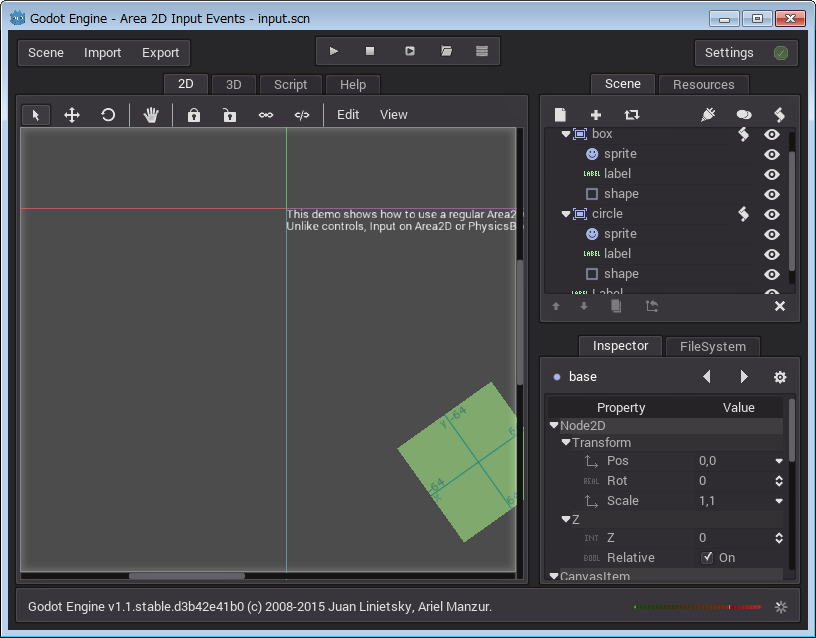Open the Scale value dropdown
816x638 pixels.
coord(779,501)
